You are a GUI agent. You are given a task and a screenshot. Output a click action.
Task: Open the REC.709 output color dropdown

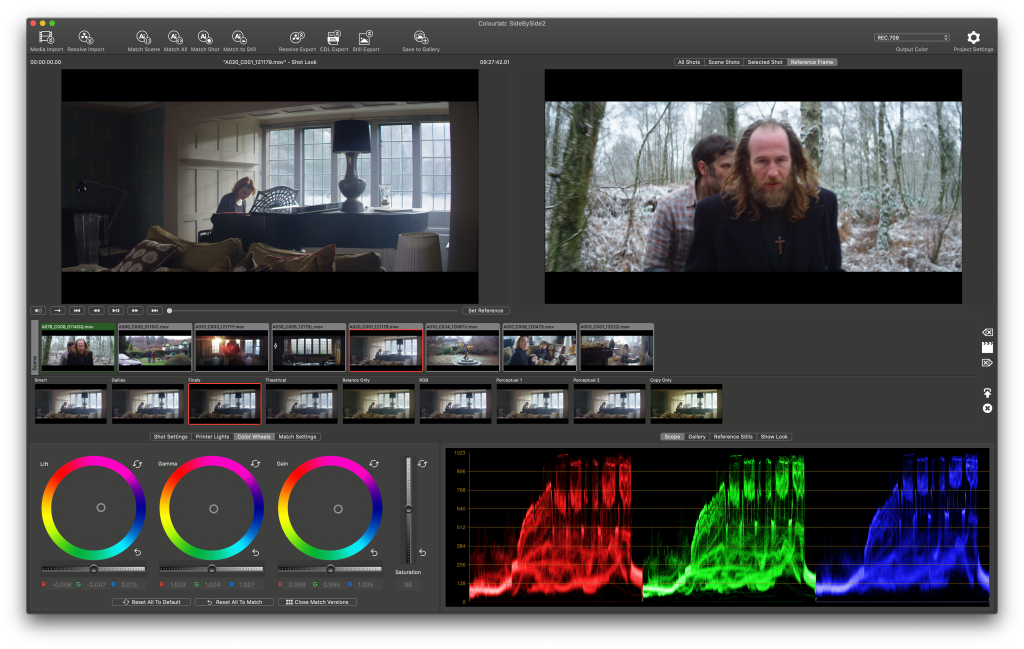912,37
